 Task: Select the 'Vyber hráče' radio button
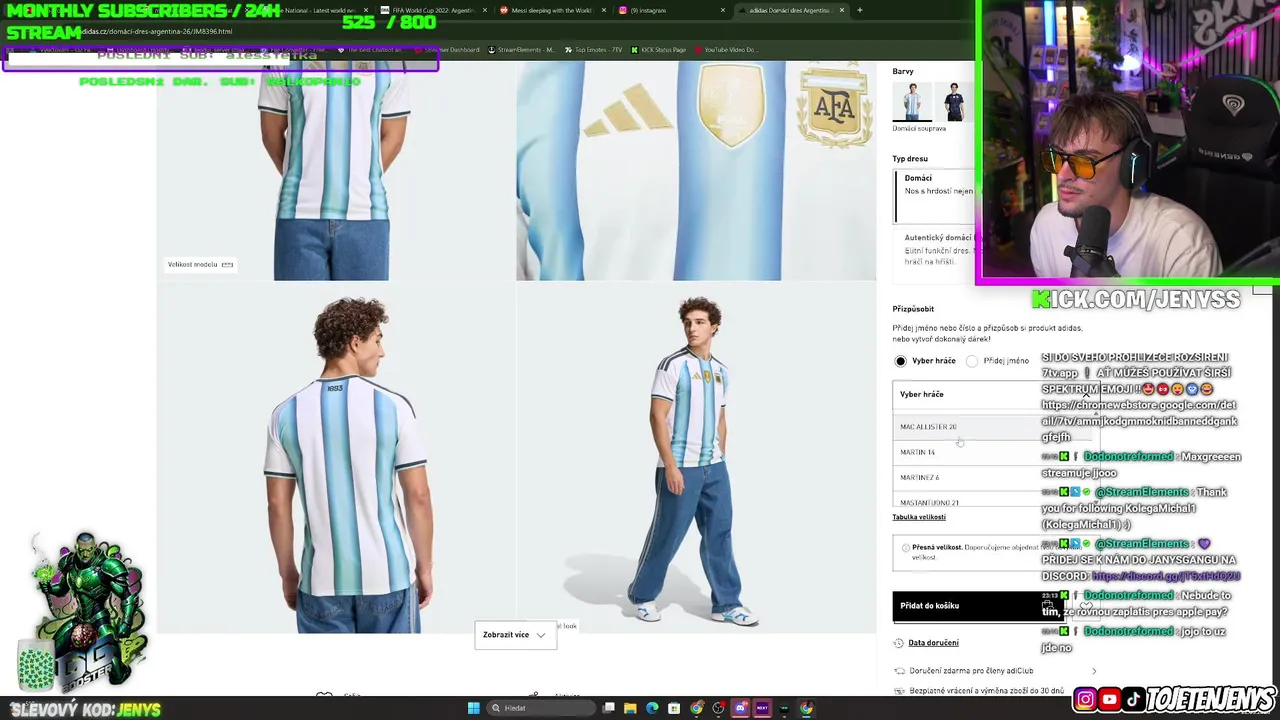coord(900,361)
